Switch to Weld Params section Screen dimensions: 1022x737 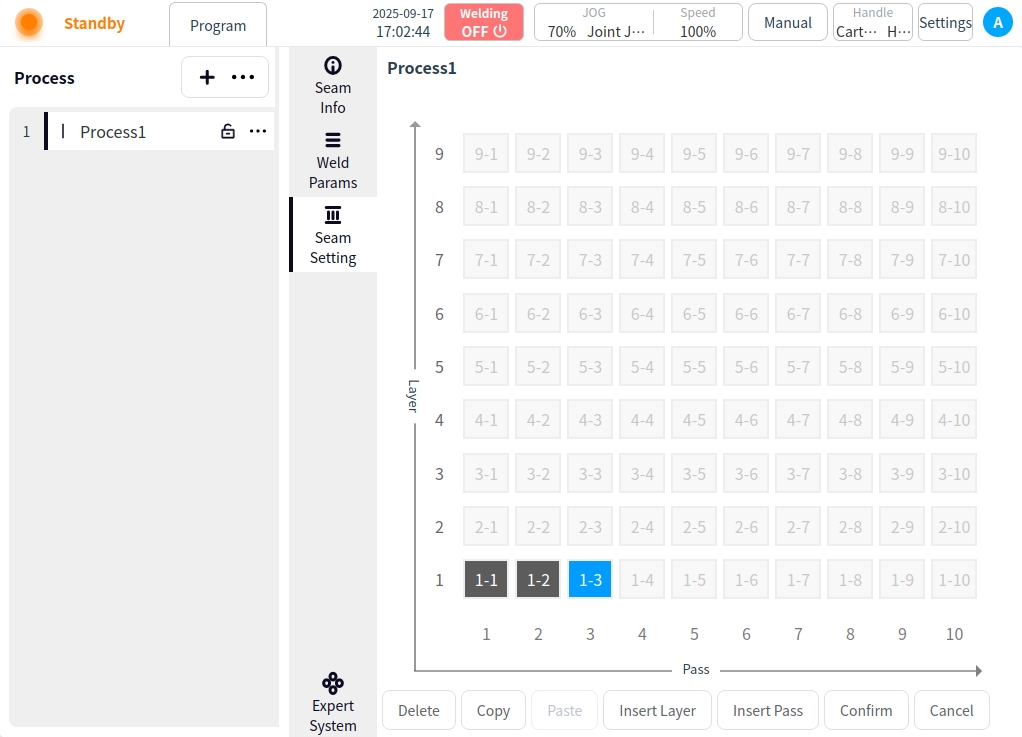click(333, 160)
